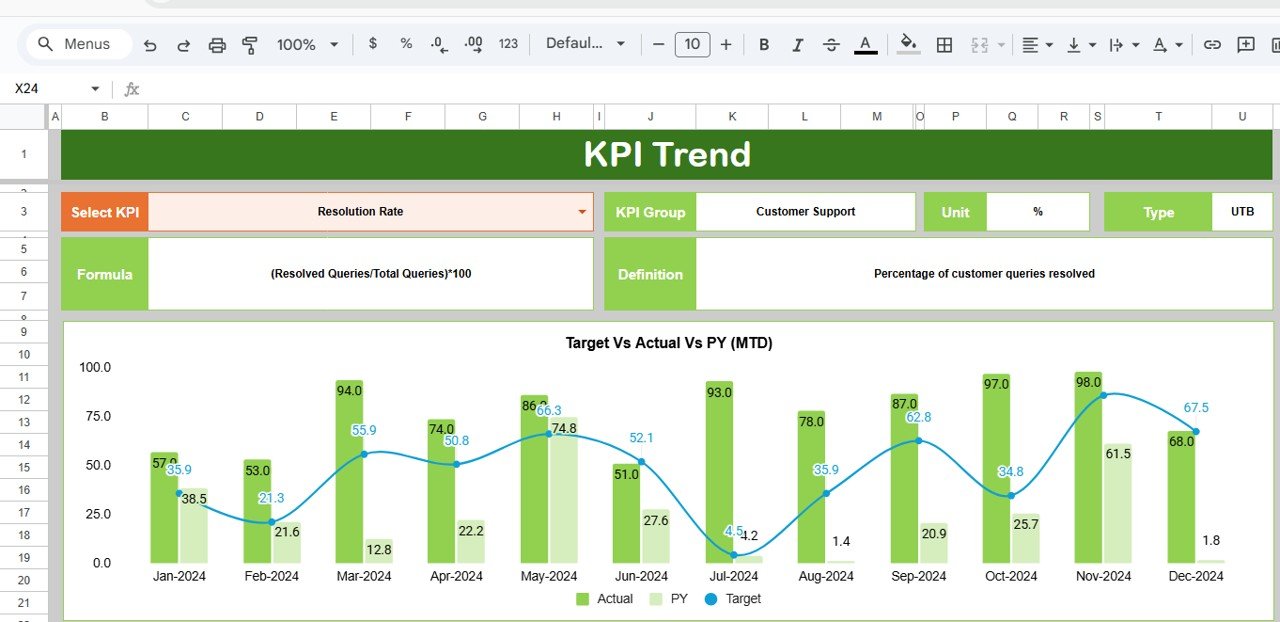Click the Print icon
This screenshot has width=1280, height=622.
(x=217, y=44)
